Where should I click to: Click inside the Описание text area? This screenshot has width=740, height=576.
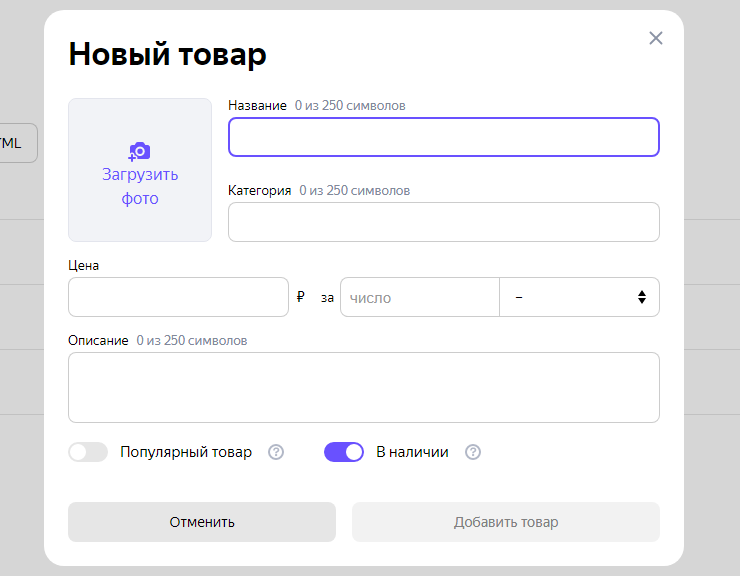click(x=363, y=387)
